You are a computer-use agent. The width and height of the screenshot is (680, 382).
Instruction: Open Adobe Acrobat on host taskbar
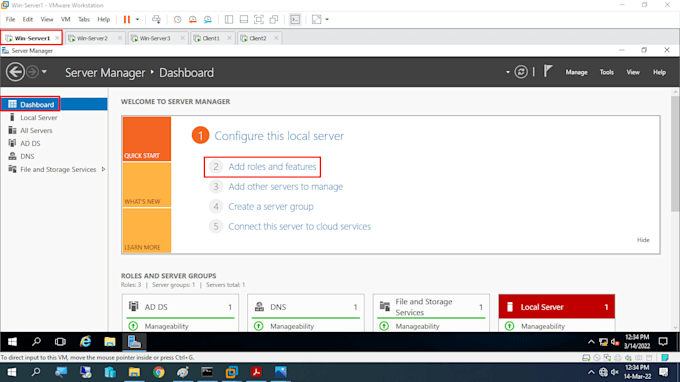(x=256, y=372)
